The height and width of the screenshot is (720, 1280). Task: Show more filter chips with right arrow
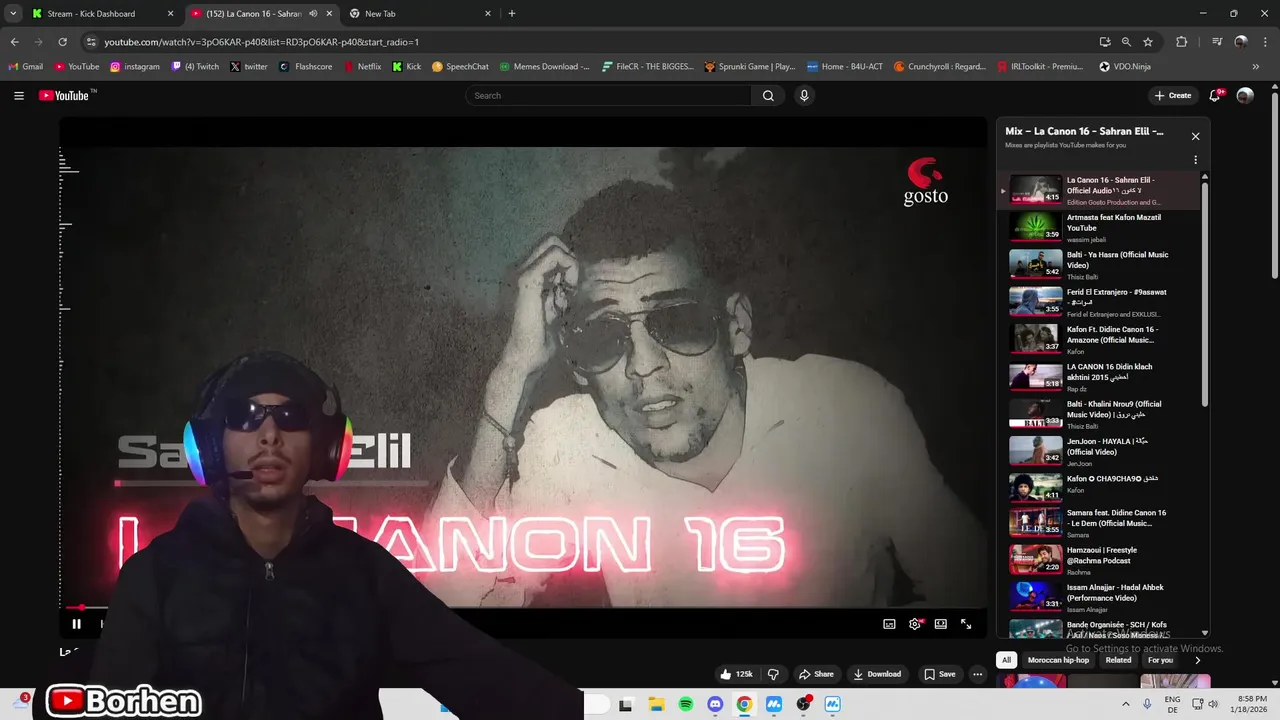(1197, 660)
